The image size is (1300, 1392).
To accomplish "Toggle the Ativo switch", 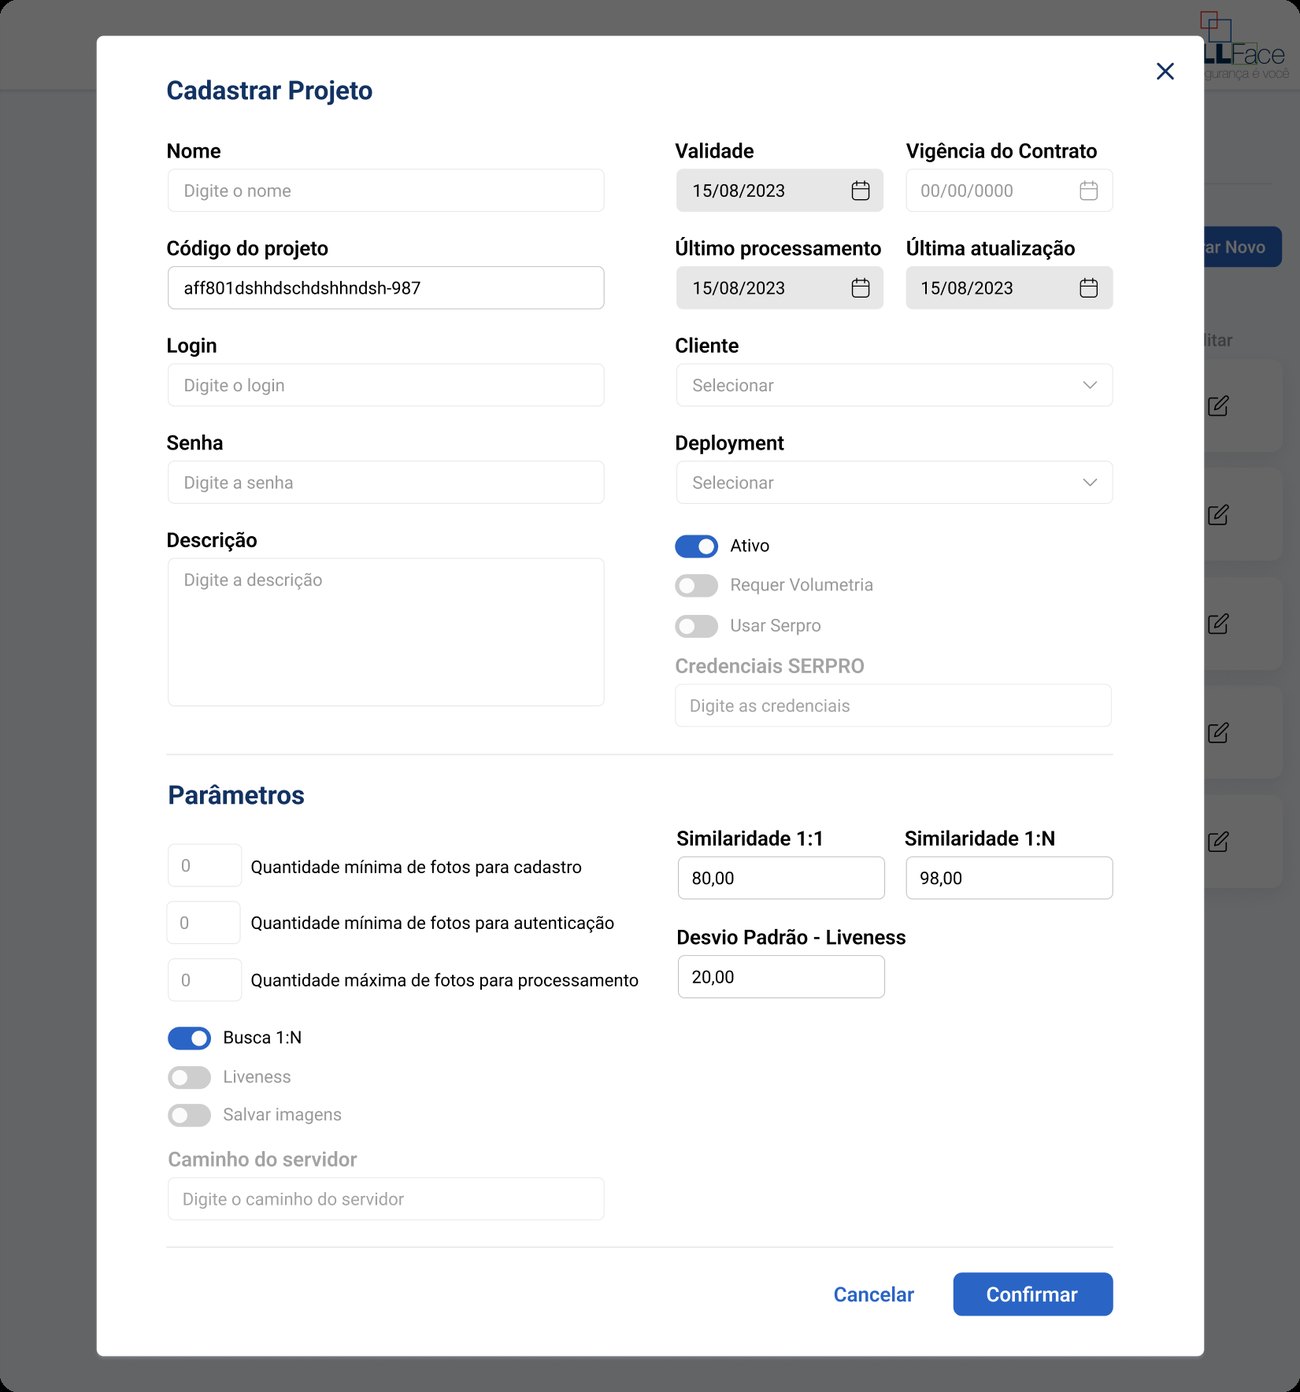I will pos(696,546).
